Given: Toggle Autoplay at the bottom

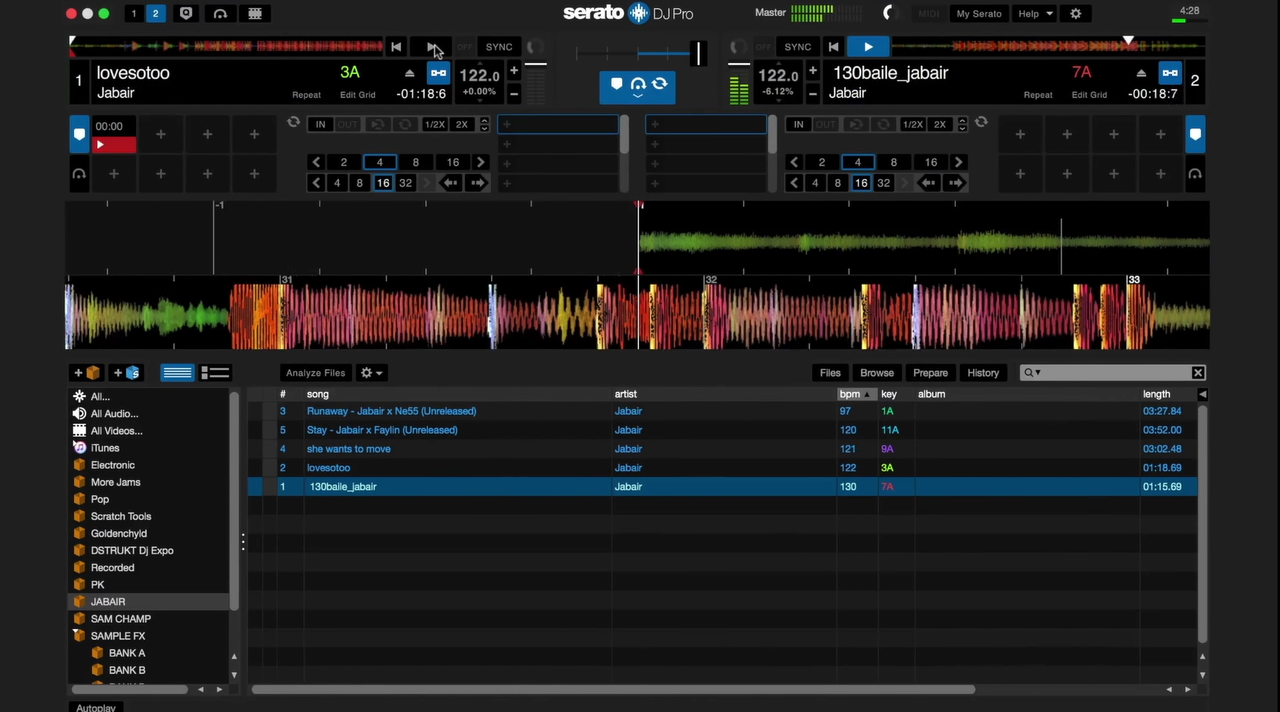Looking at the screenshot, I should [x=97, y=707].
